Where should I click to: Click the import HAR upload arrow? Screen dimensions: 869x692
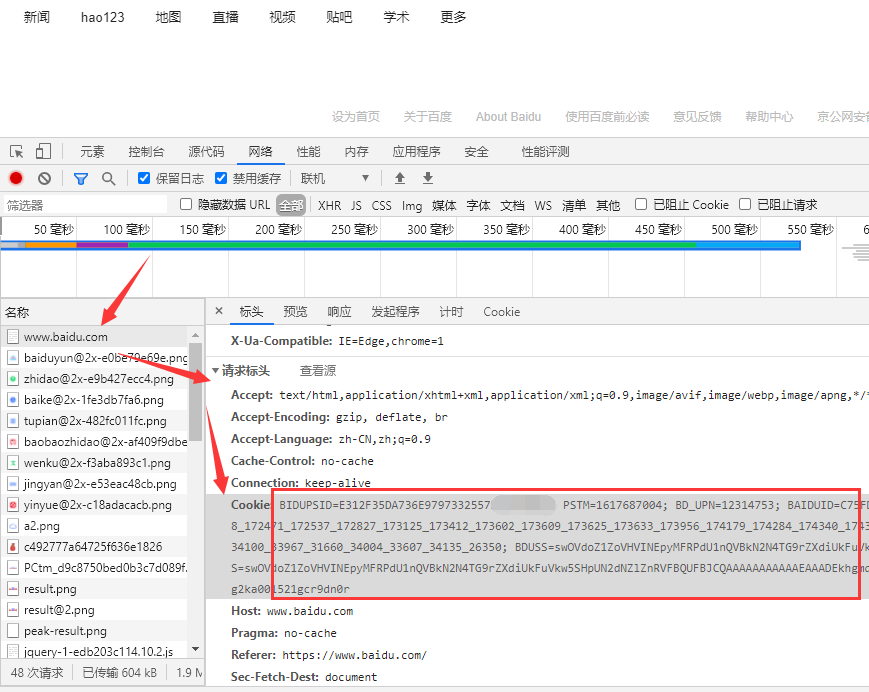pos(400,178)
